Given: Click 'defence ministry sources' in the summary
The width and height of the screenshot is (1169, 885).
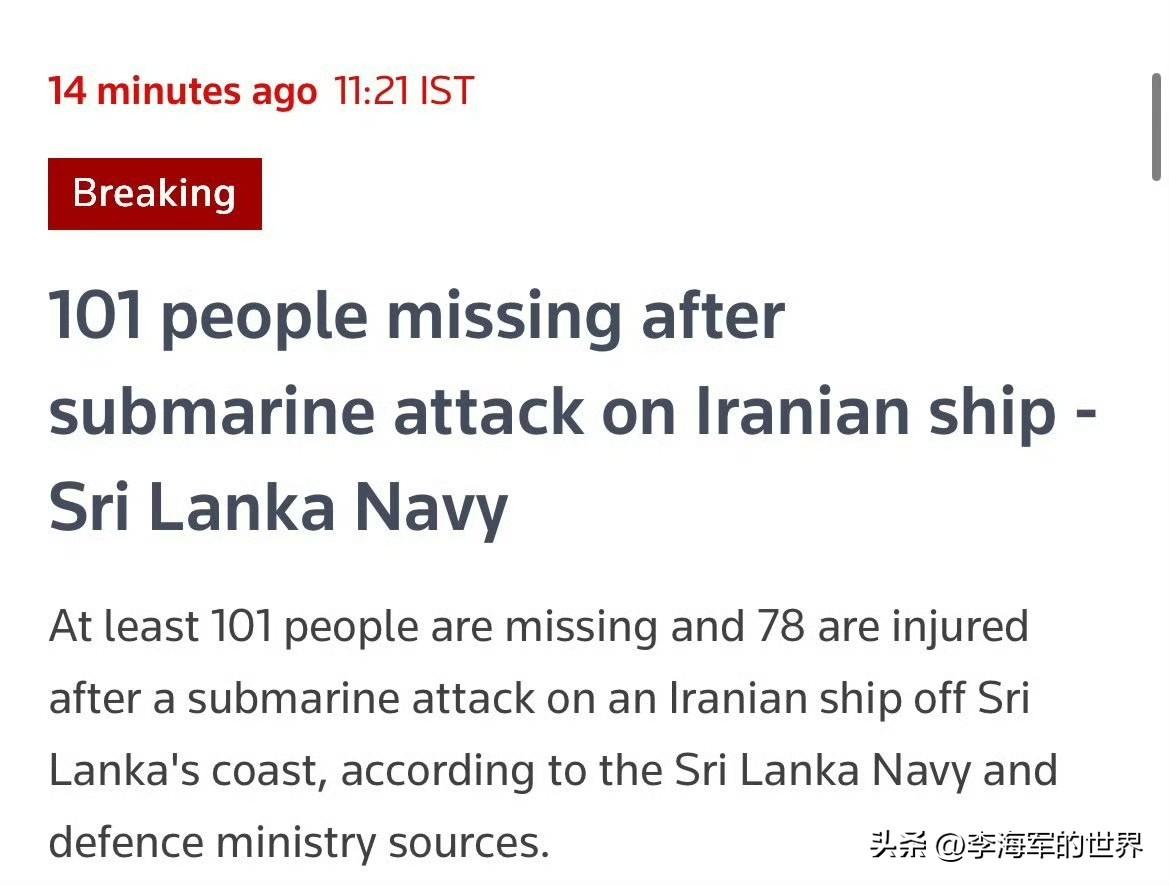Looking at the screenshot, I should 297,842.
